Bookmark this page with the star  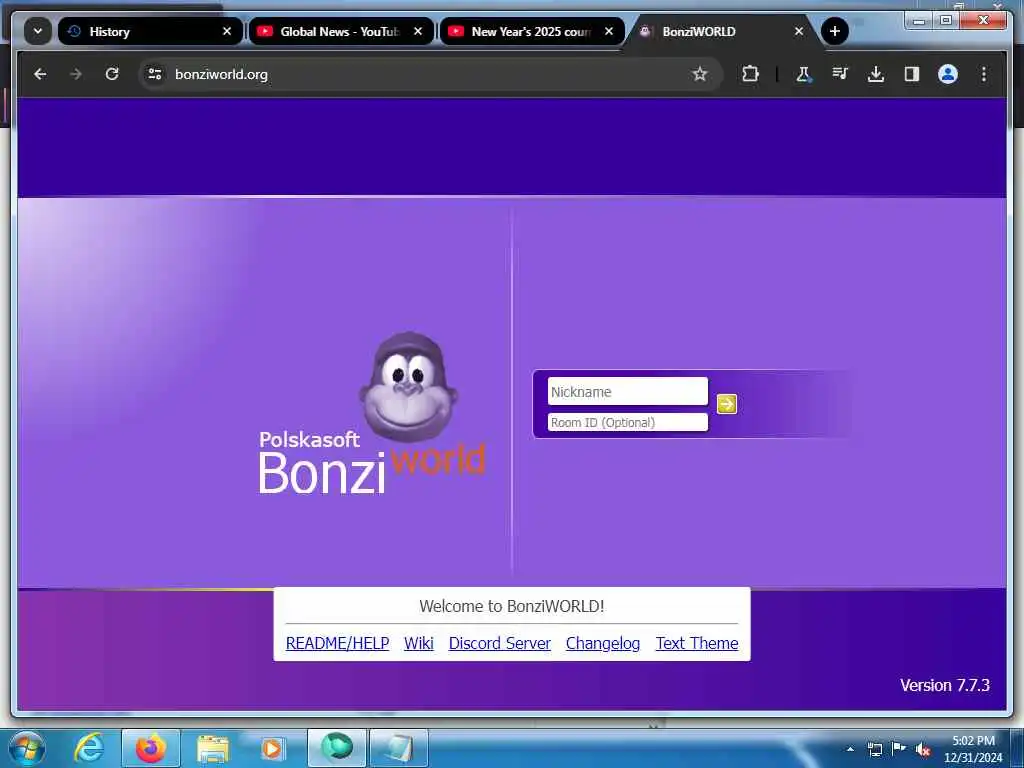[x=699, y=74]
